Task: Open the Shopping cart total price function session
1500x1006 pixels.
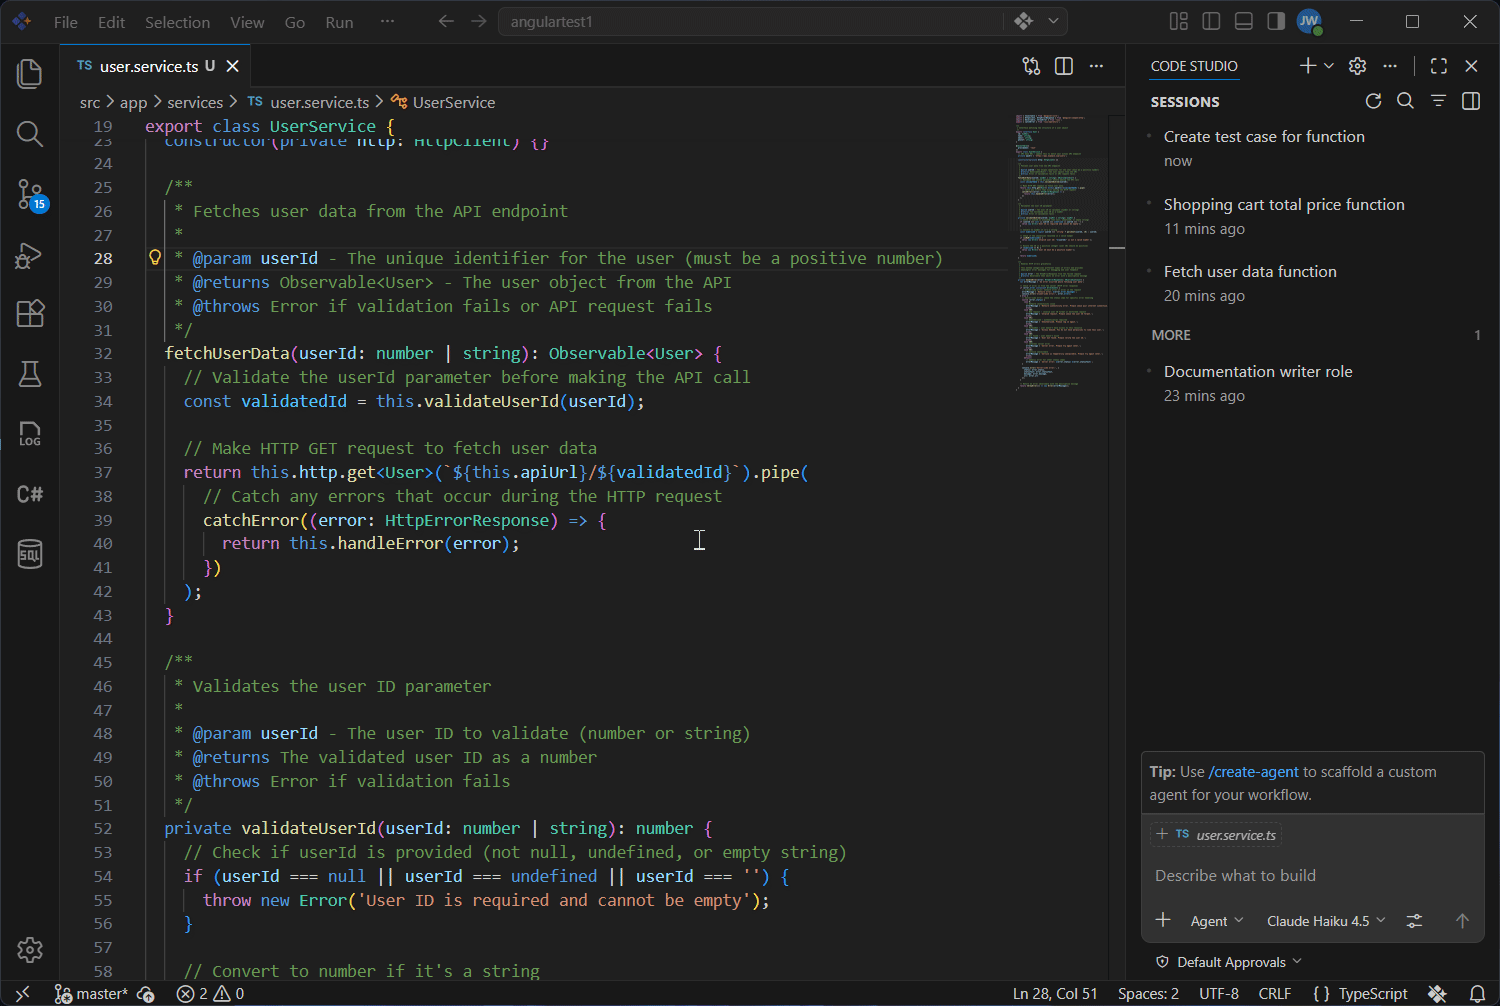Action: click(1312, 216)
